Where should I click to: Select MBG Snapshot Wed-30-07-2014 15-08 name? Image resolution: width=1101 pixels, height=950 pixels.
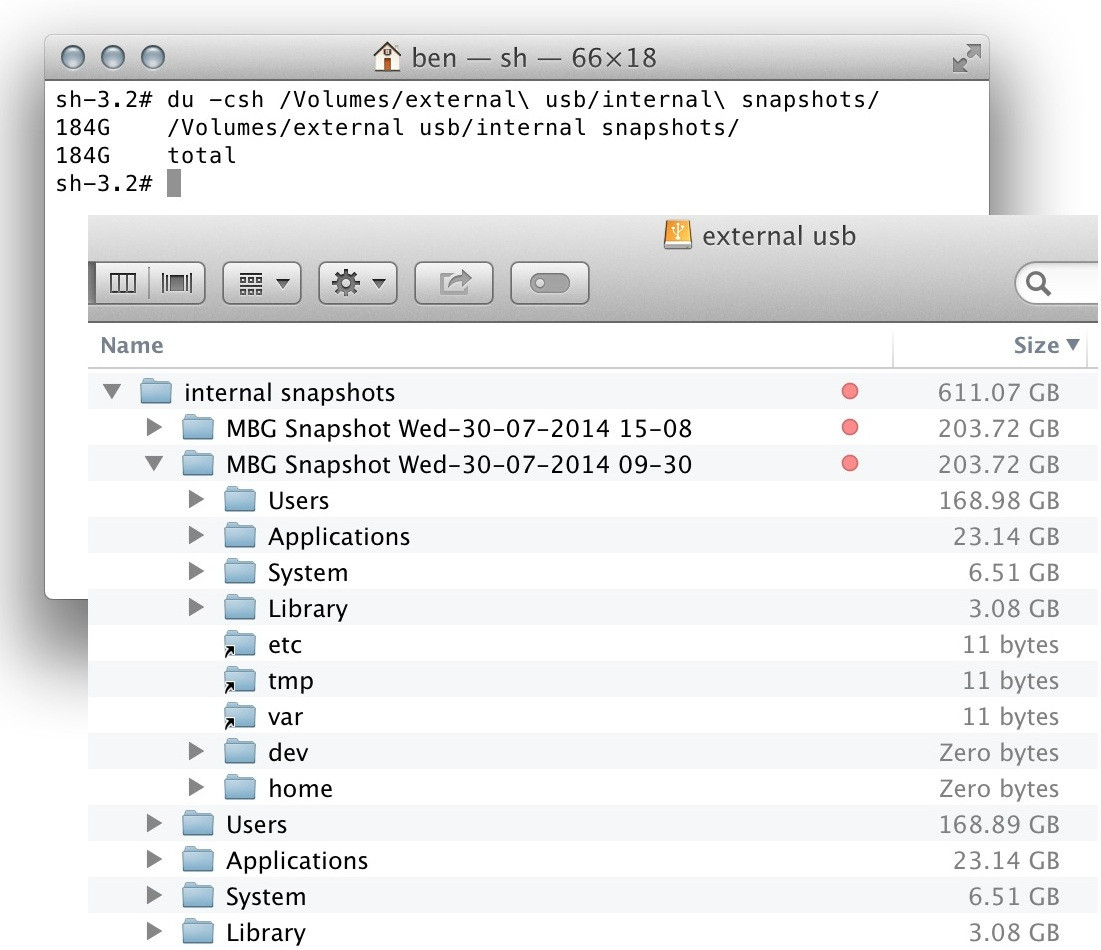tap(459, 428)
